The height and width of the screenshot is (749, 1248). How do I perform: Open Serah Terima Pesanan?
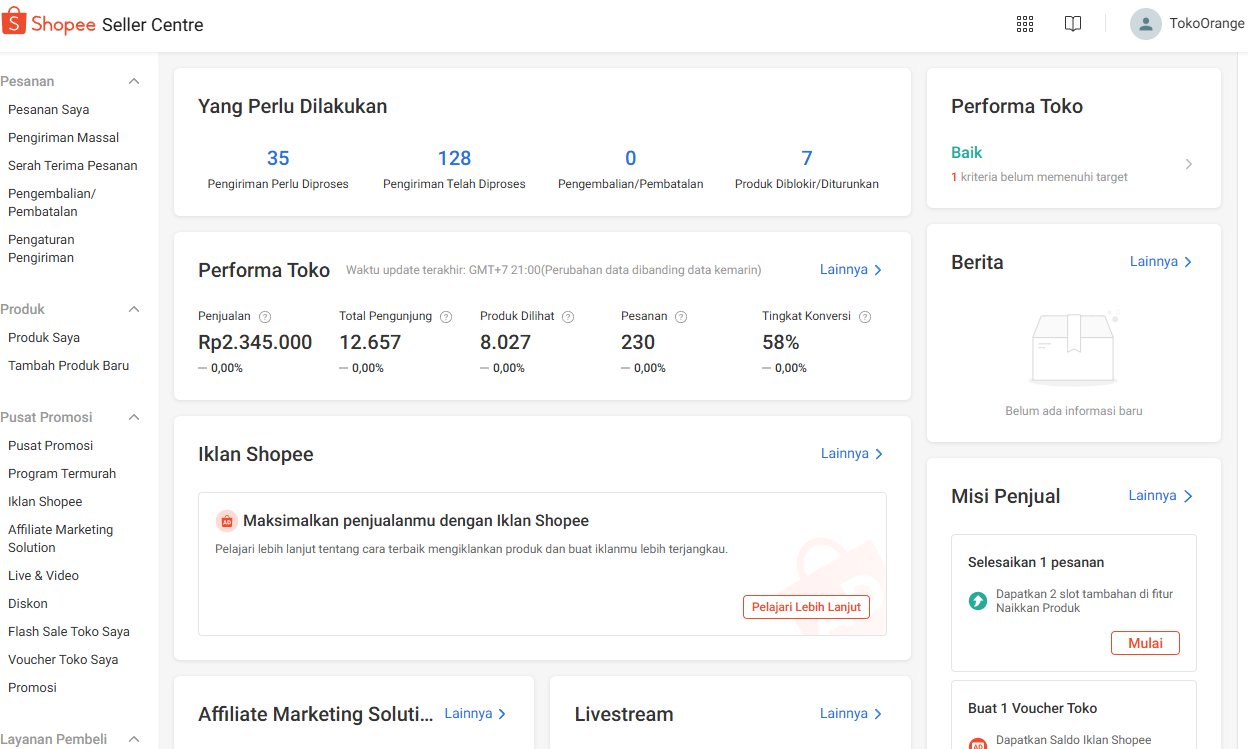[73, 166]
